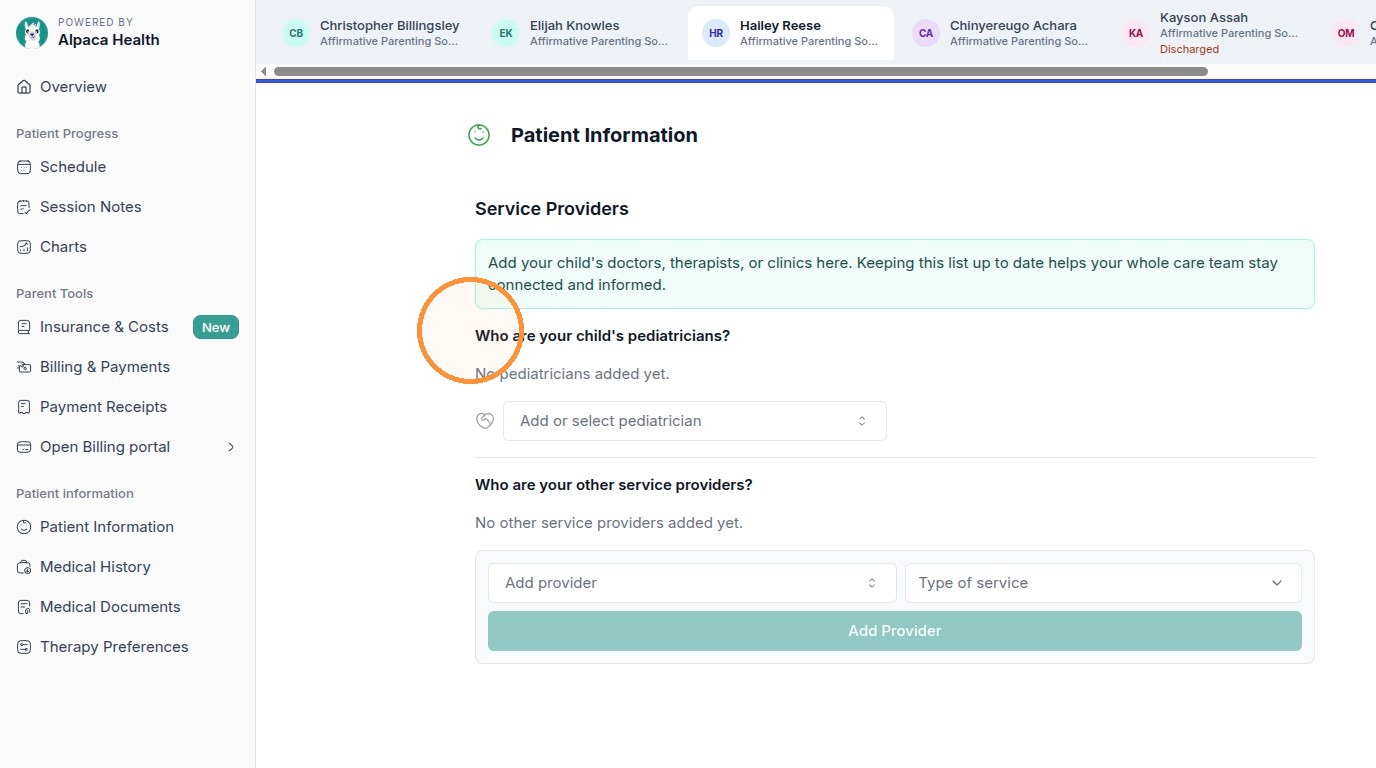Viewport: 1376px width, 768px height.
Task: Click the Charts icon
Action: [24, 247]
